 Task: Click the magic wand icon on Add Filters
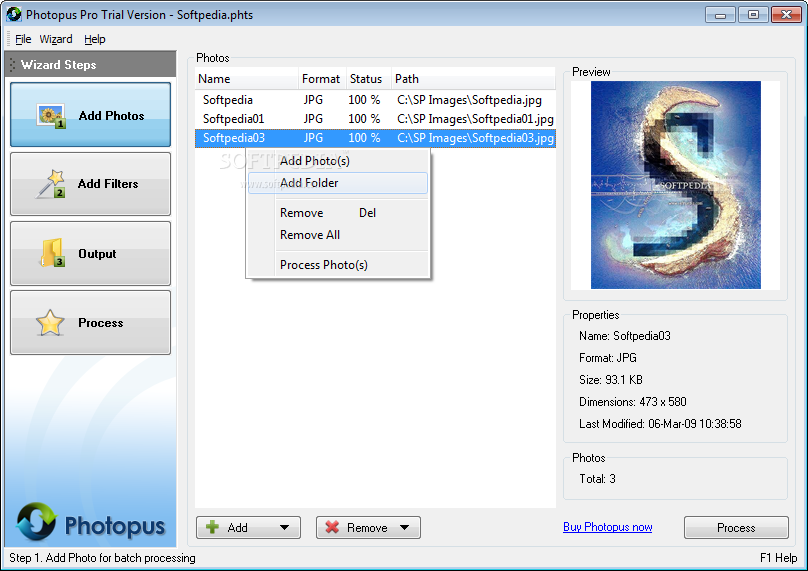tap(50, 184)
